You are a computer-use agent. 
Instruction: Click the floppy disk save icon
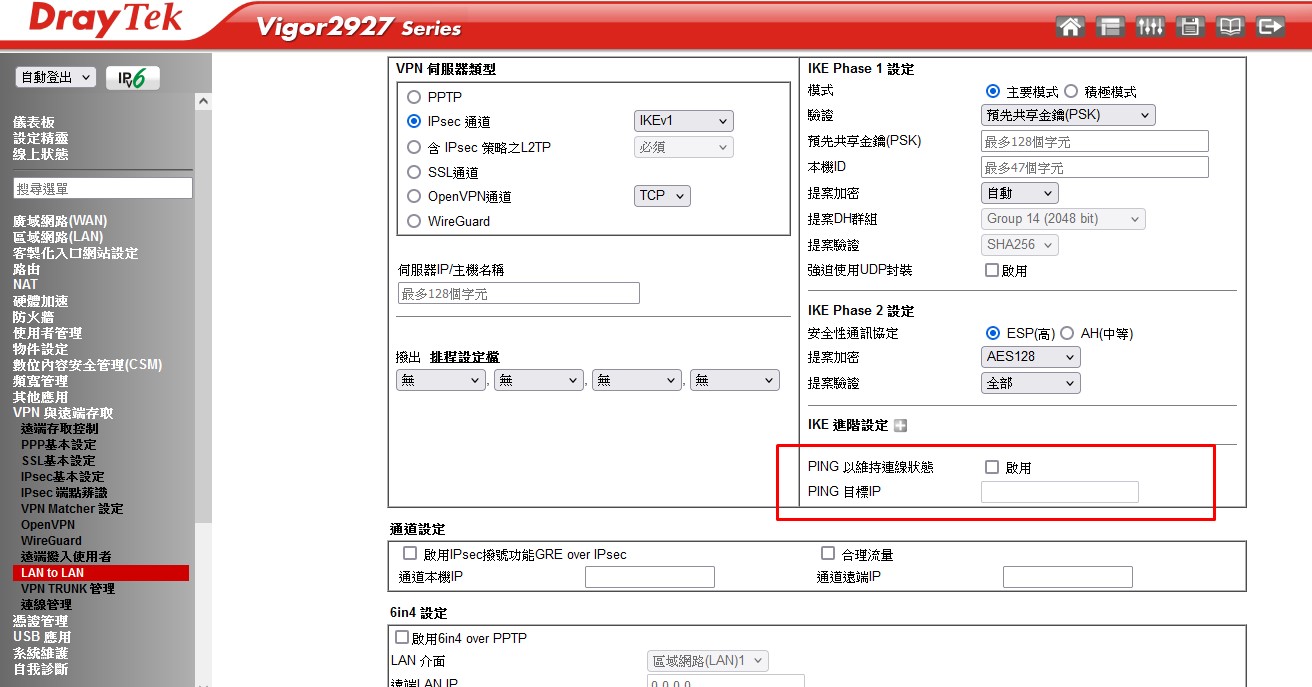pyautogui.click(x=1190, y=27)
